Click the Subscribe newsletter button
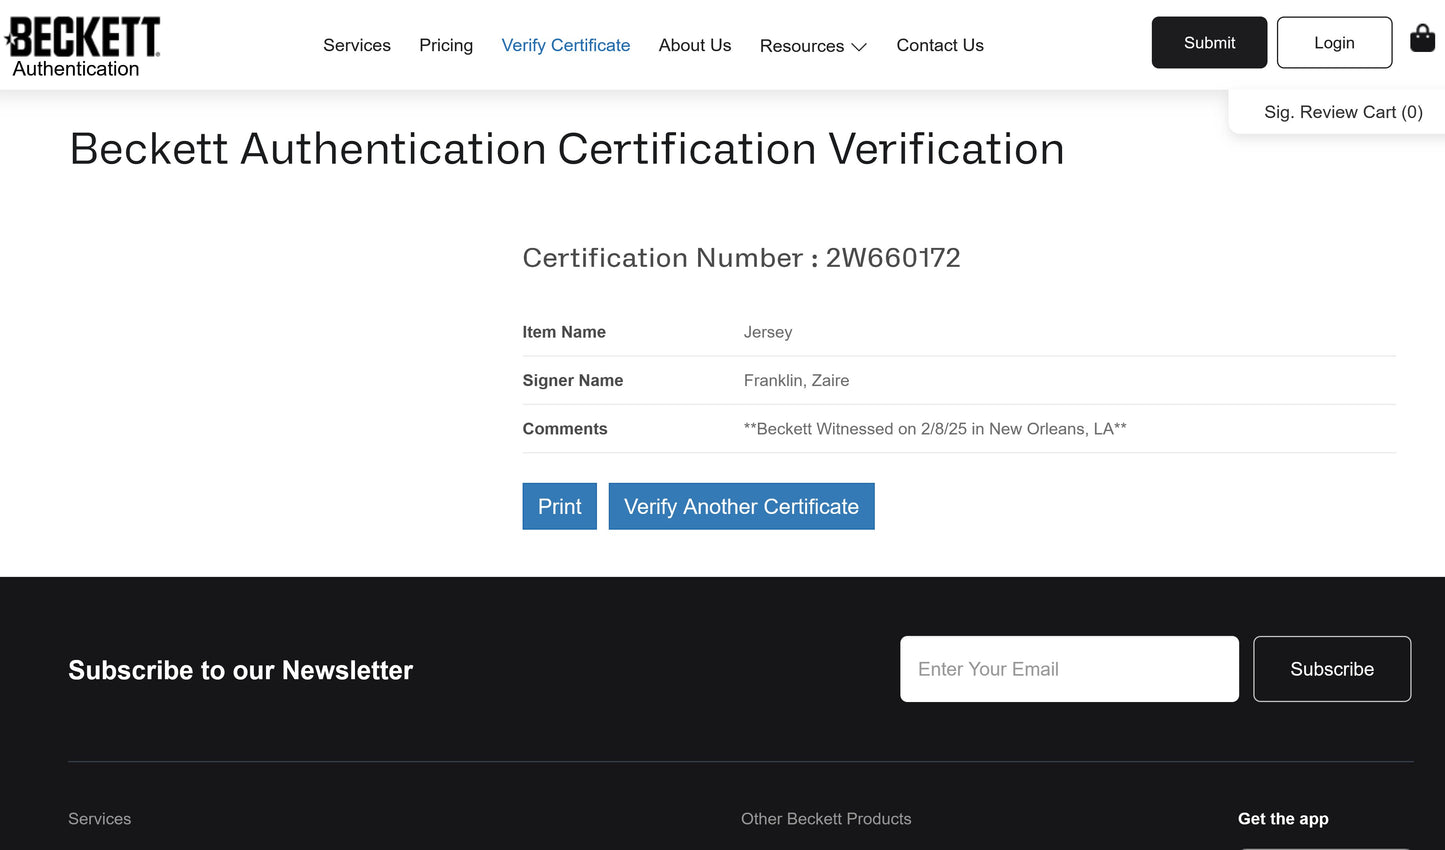This screenshot has width=1445, height=850. [1332, 669]
